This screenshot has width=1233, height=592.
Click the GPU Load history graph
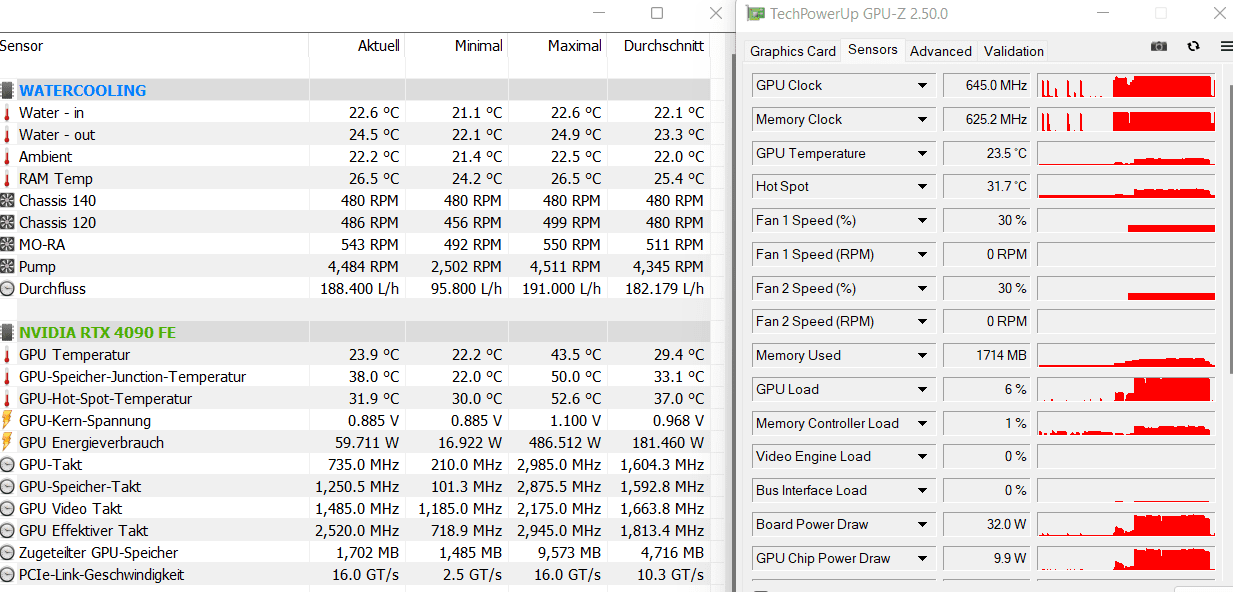[x=1126, y=389]
